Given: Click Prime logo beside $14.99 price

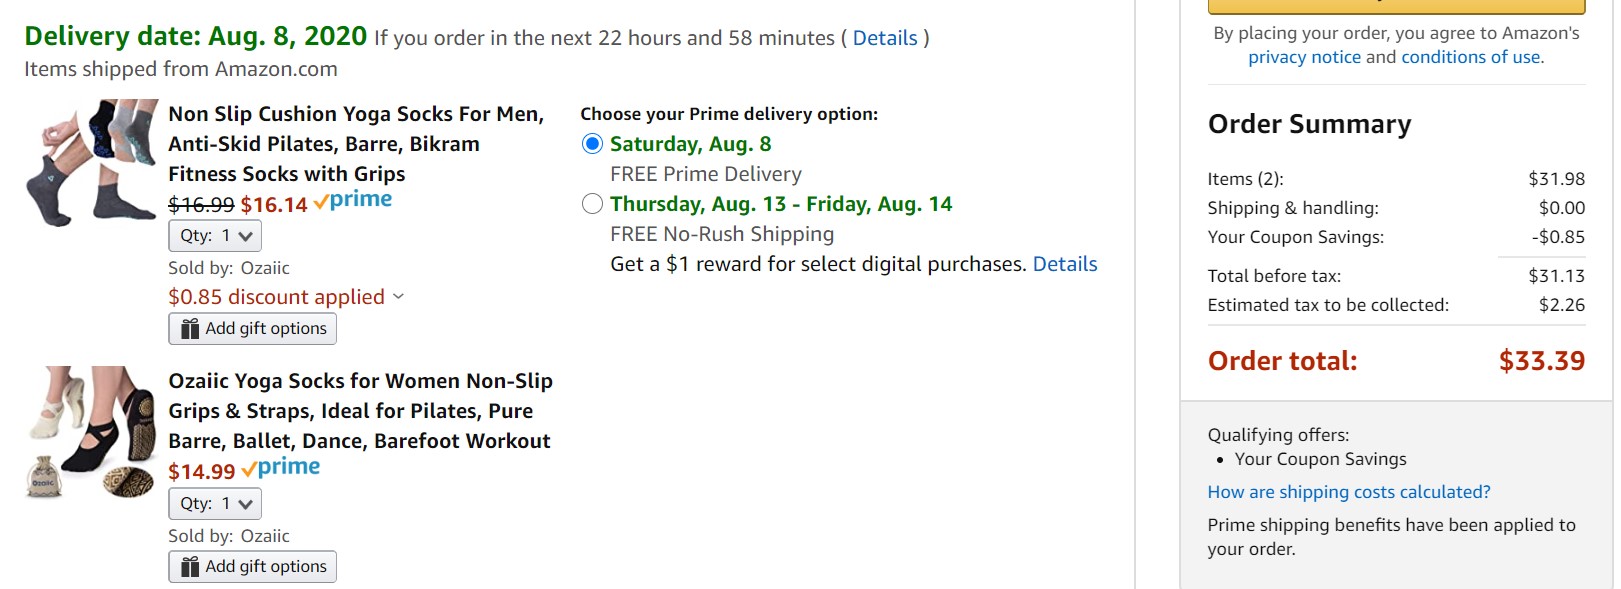Looking at the screenshot, I should tap(281, 467).
